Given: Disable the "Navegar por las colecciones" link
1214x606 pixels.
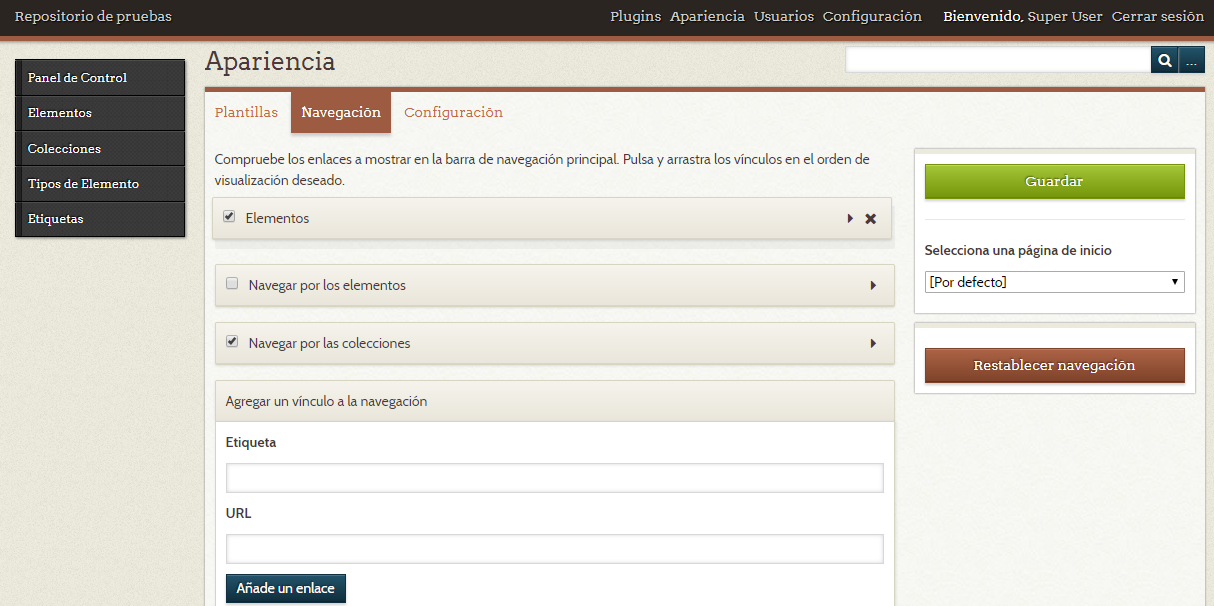Looking at the screenshot, I should 231,341.
